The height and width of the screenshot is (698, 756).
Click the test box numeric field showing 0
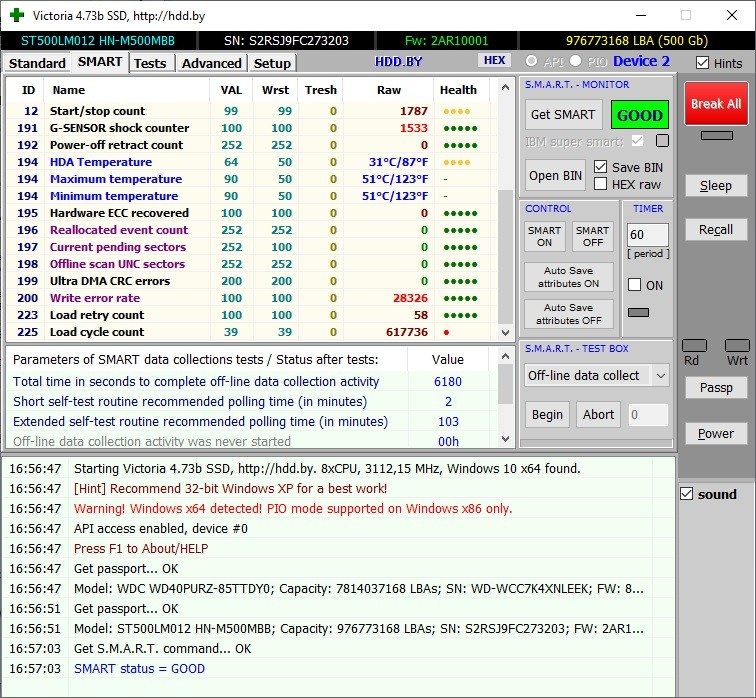(x=648, y=415)
